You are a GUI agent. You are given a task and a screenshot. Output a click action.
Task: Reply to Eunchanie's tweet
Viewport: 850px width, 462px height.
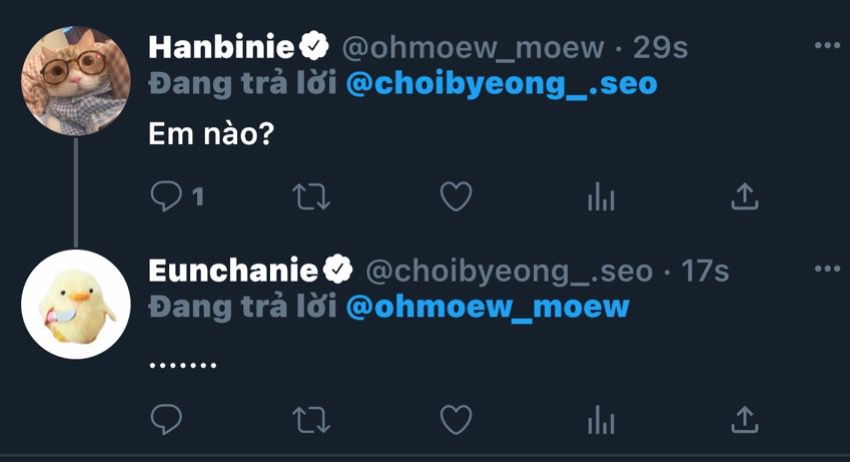[x=166, y=419]
